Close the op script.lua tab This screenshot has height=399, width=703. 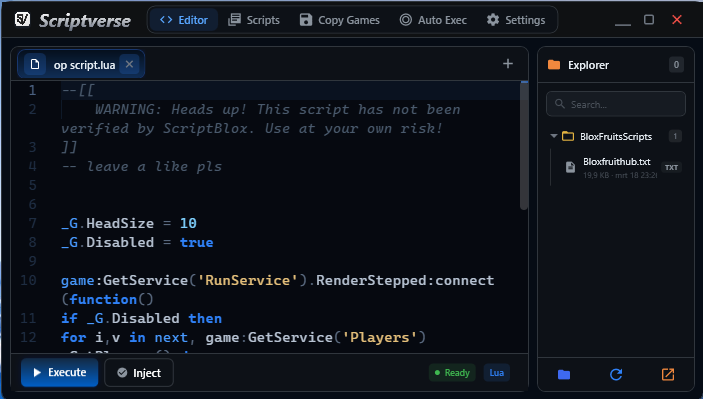[x=130, y=64]
